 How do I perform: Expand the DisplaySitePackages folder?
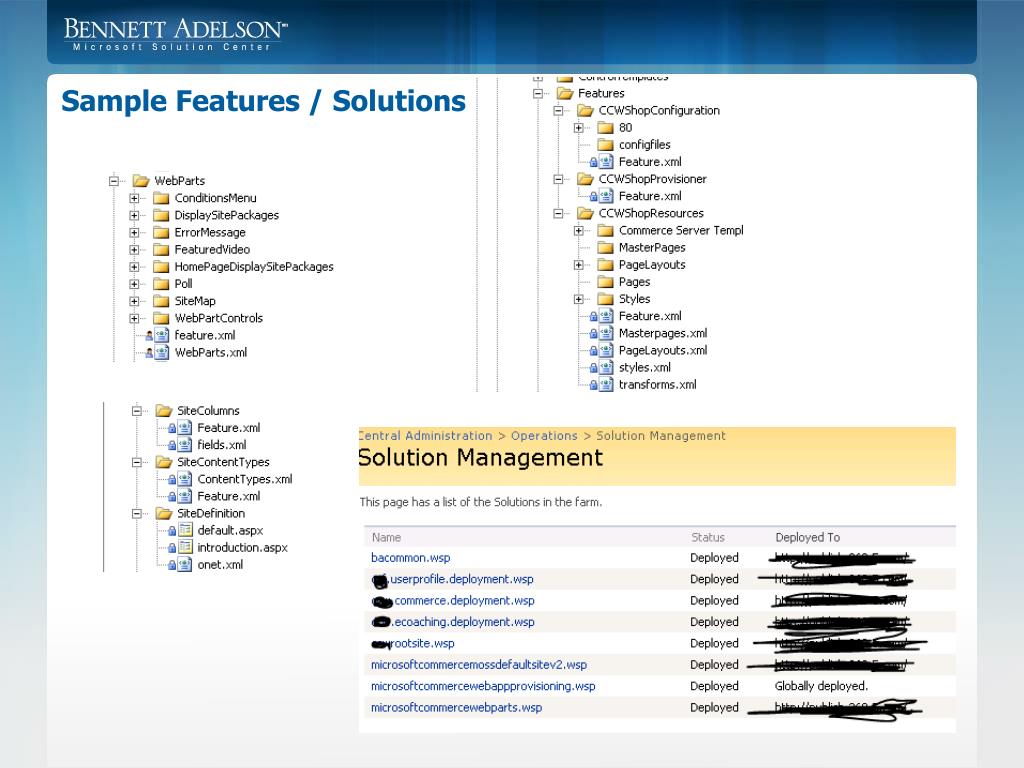coord(134,215)
